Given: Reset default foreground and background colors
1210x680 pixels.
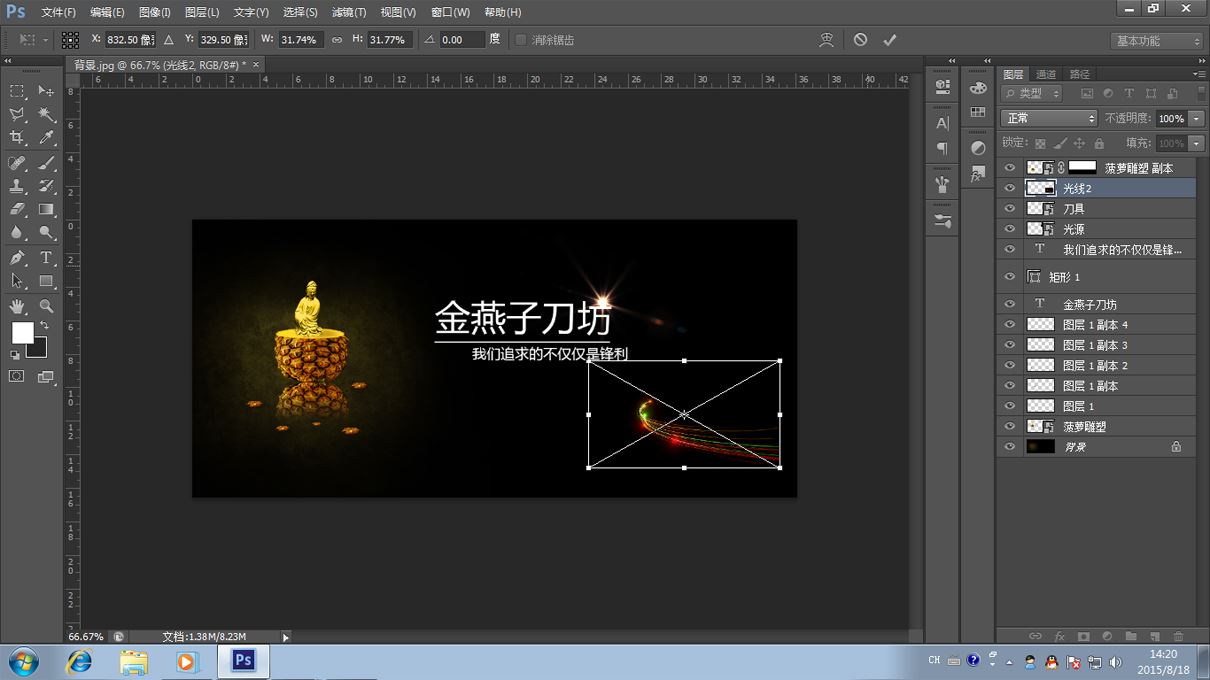Looking at the screenshot, I should (x=15, y=355).
